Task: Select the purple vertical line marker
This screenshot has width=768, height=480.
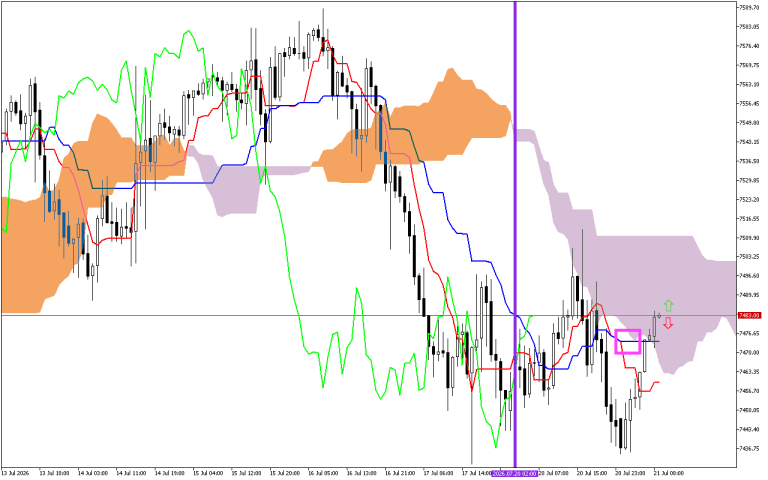Action: 515,234
